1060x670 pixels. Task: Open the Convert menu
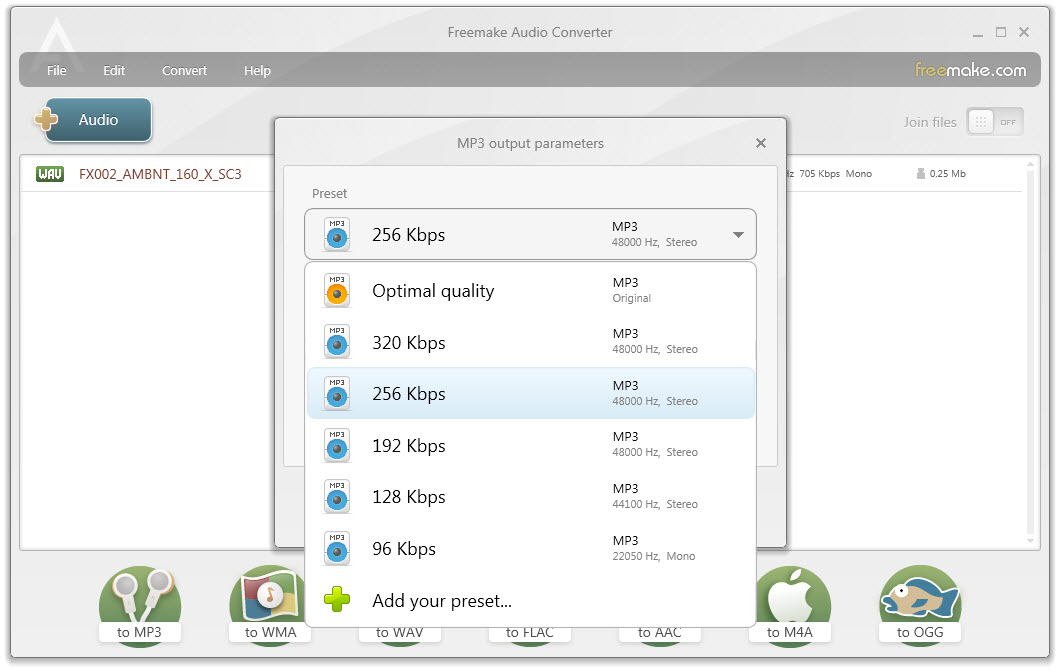click(x=184, y=70)
